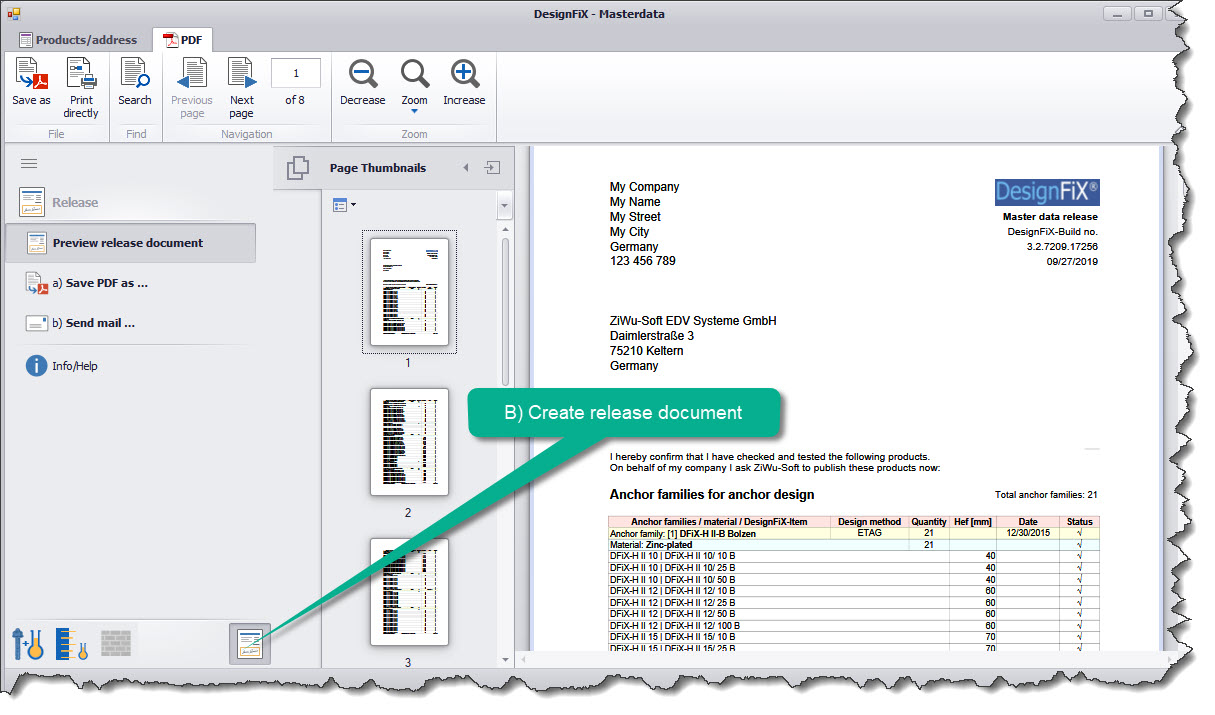Open the thumbnail panel scroll dropdown arrow

(505, 205)
